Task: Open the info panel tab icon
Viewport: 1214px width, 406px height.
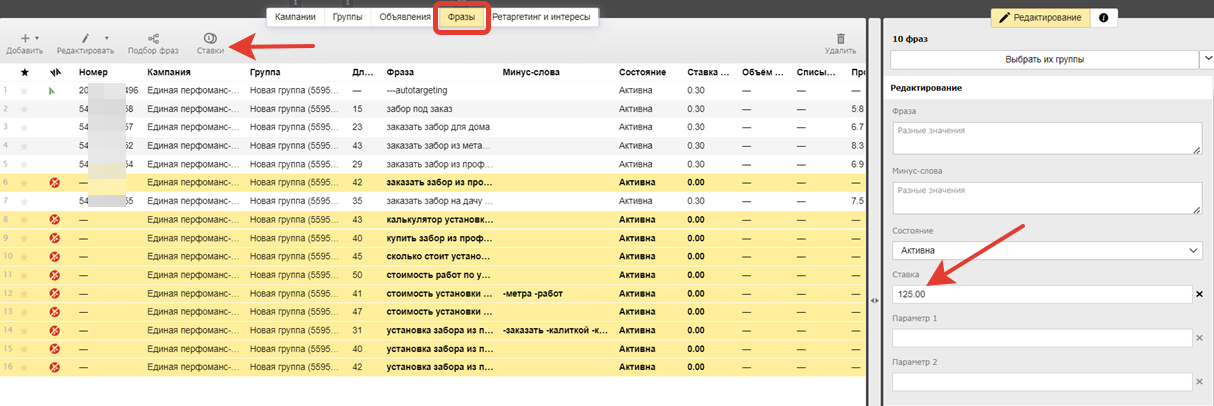Action: tap(1104, 18)
